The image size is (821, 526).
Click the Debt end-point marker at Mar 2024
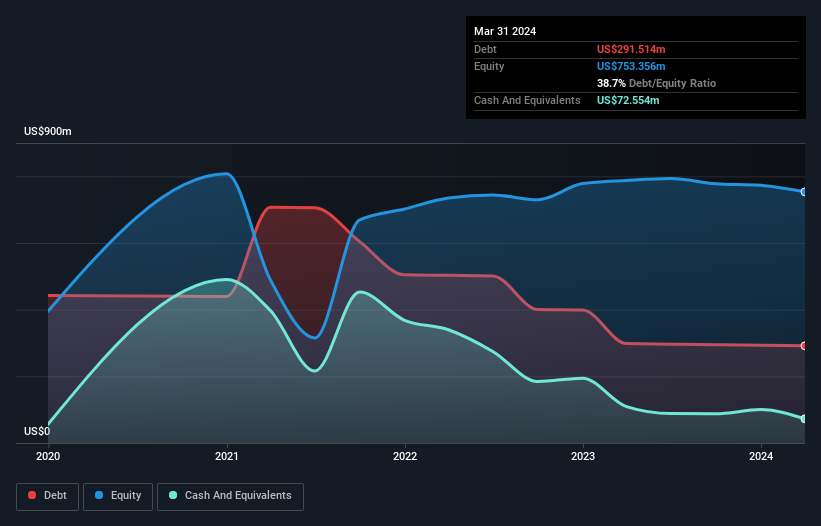(804, 346)
